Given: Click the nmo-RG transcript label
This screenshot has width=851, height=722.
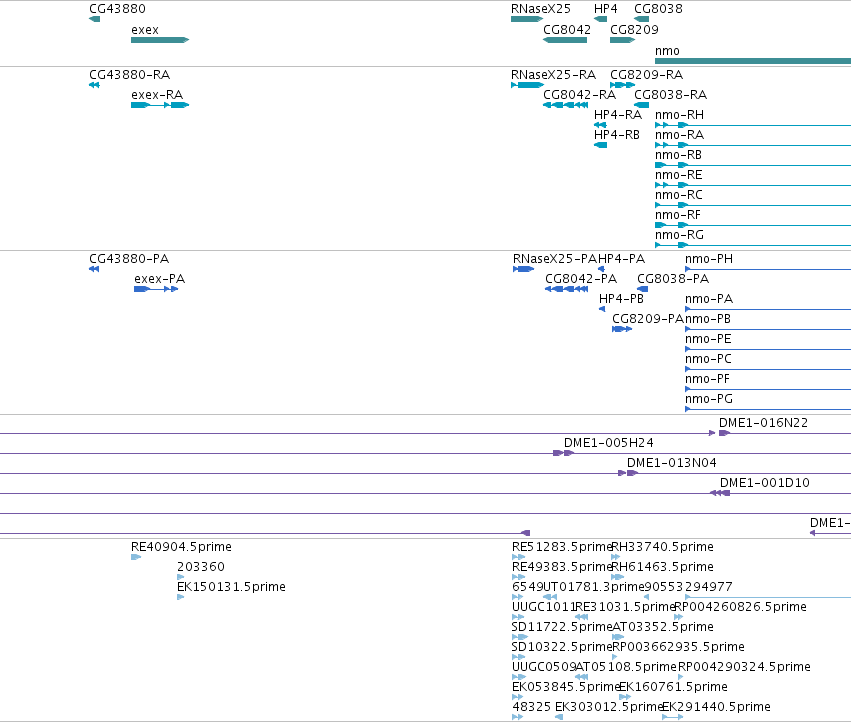Looking at the screenshot, I should click(679, 235).
